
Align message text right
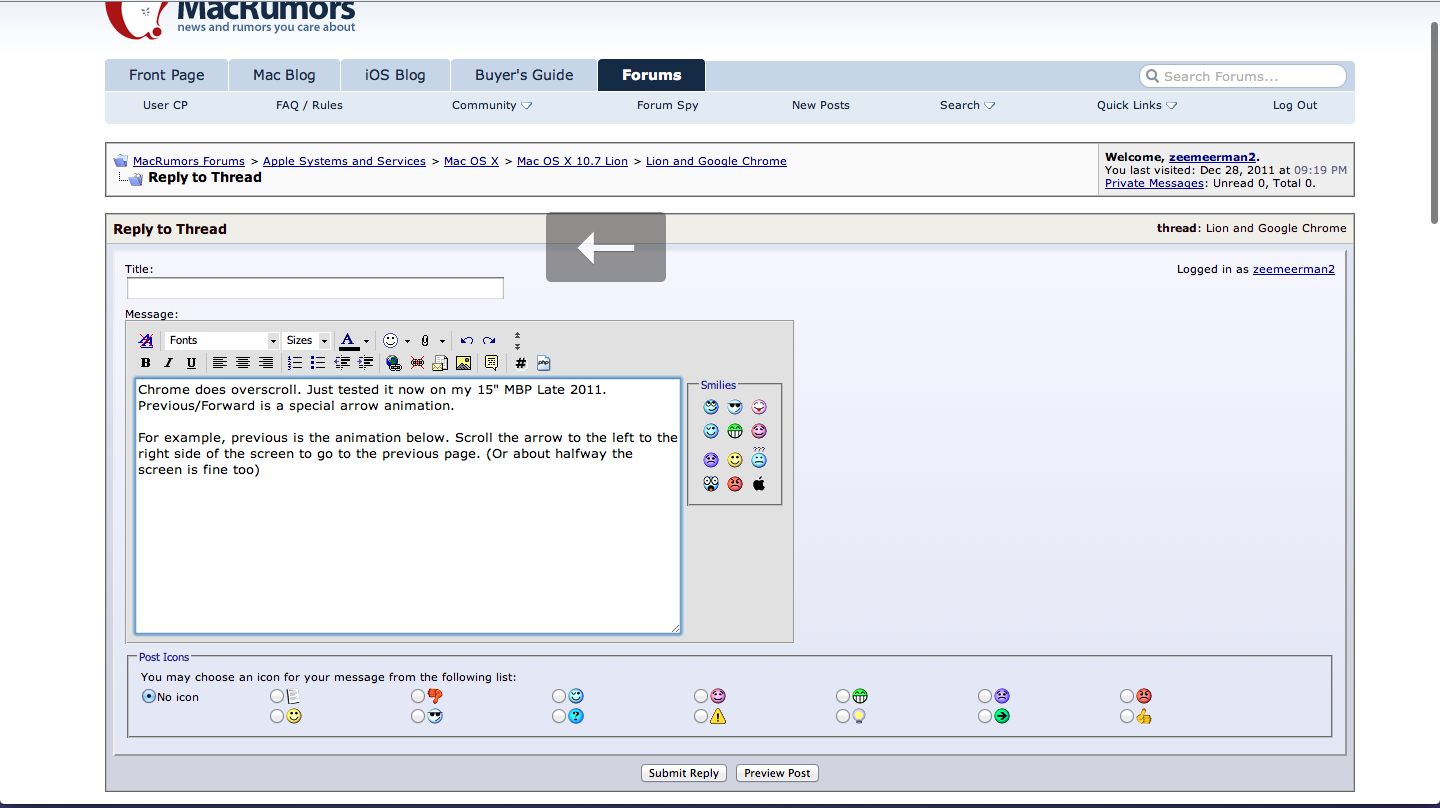266,363
